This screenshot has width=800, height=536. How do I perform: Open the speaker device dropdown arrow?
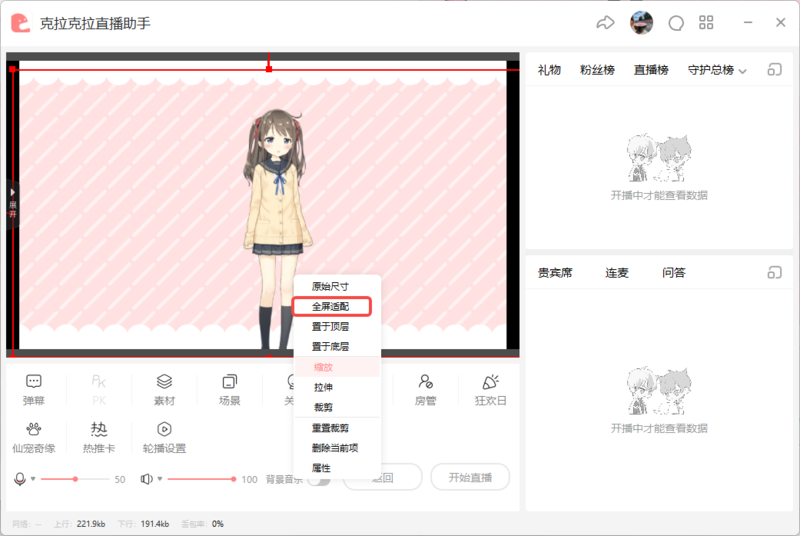pos(160,479)
